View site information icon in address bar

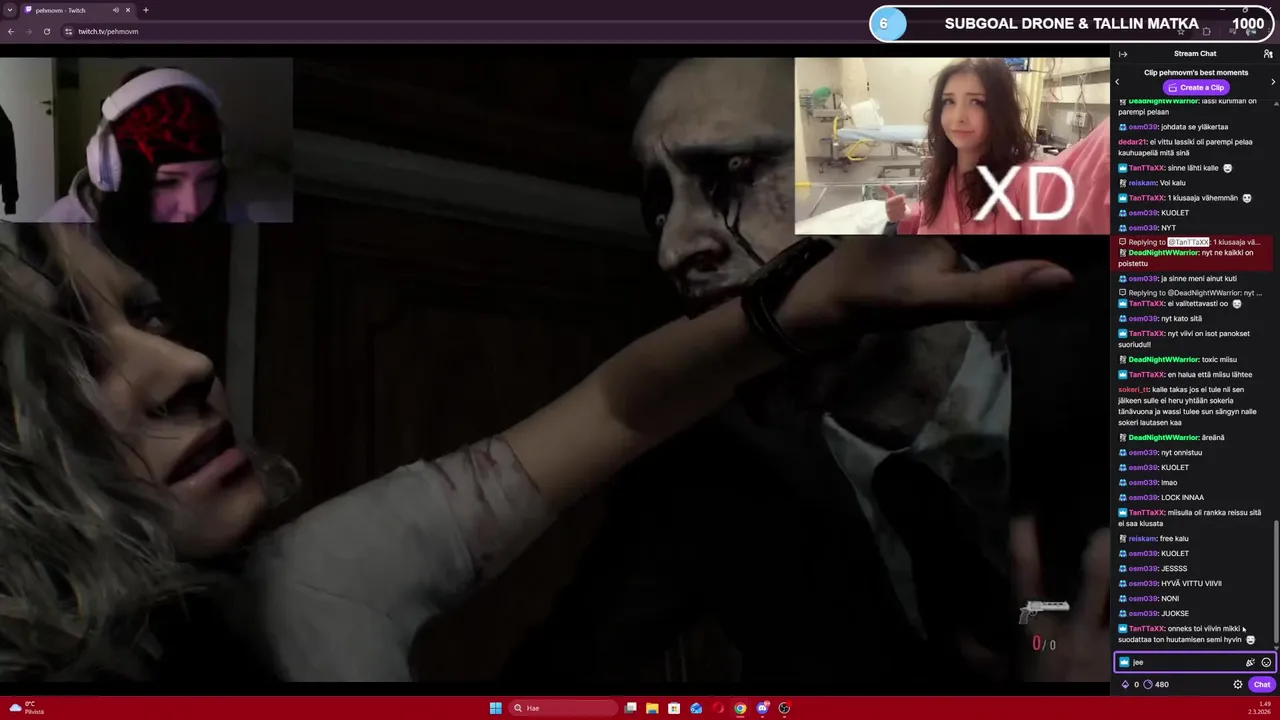click(x=69, y=31)
